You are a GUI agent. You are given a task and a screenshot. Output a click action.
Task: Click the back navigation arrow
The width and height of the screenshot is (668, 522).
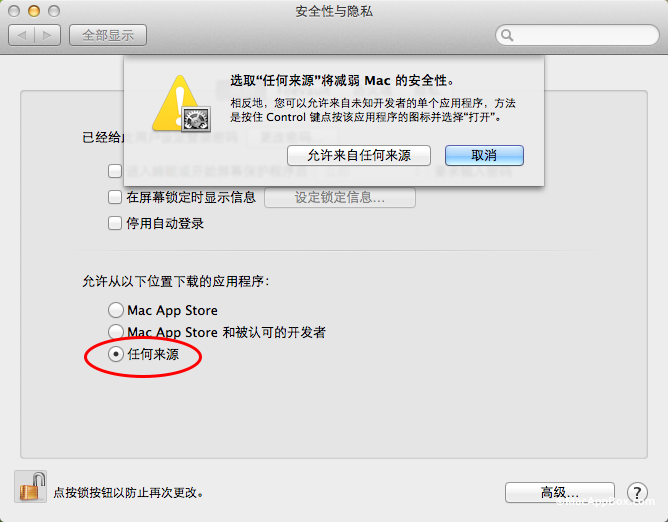(x=22, y=35)
